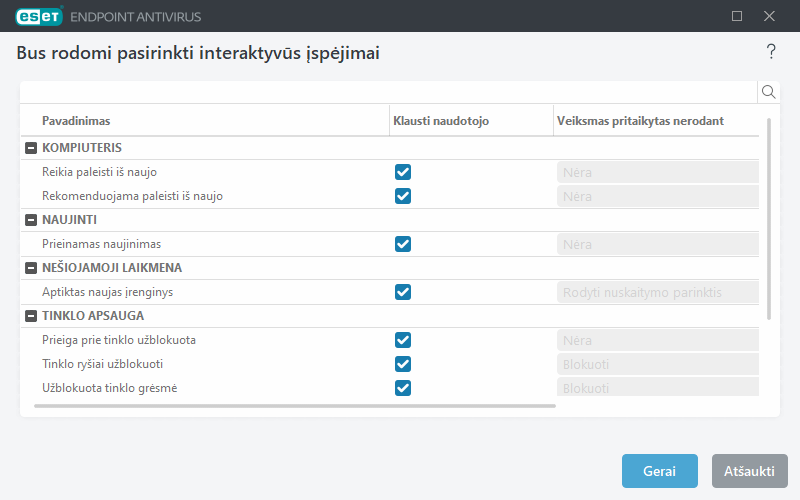Uncheck 'Aptiktas naujas įrenginys' checkbox
Image resolution: width=800 pixels, height=500 pixels.
point(403,292)
